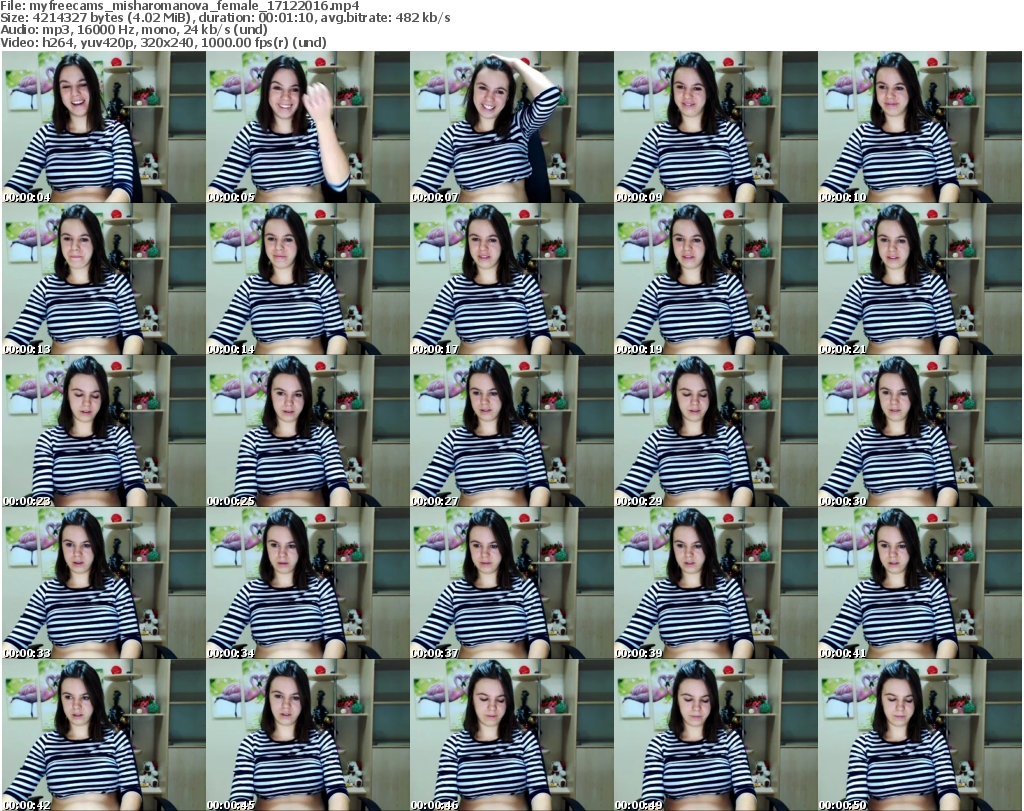
Task: Pick the frame labeled 00:00:10
Action: click(x=919, y=128)
